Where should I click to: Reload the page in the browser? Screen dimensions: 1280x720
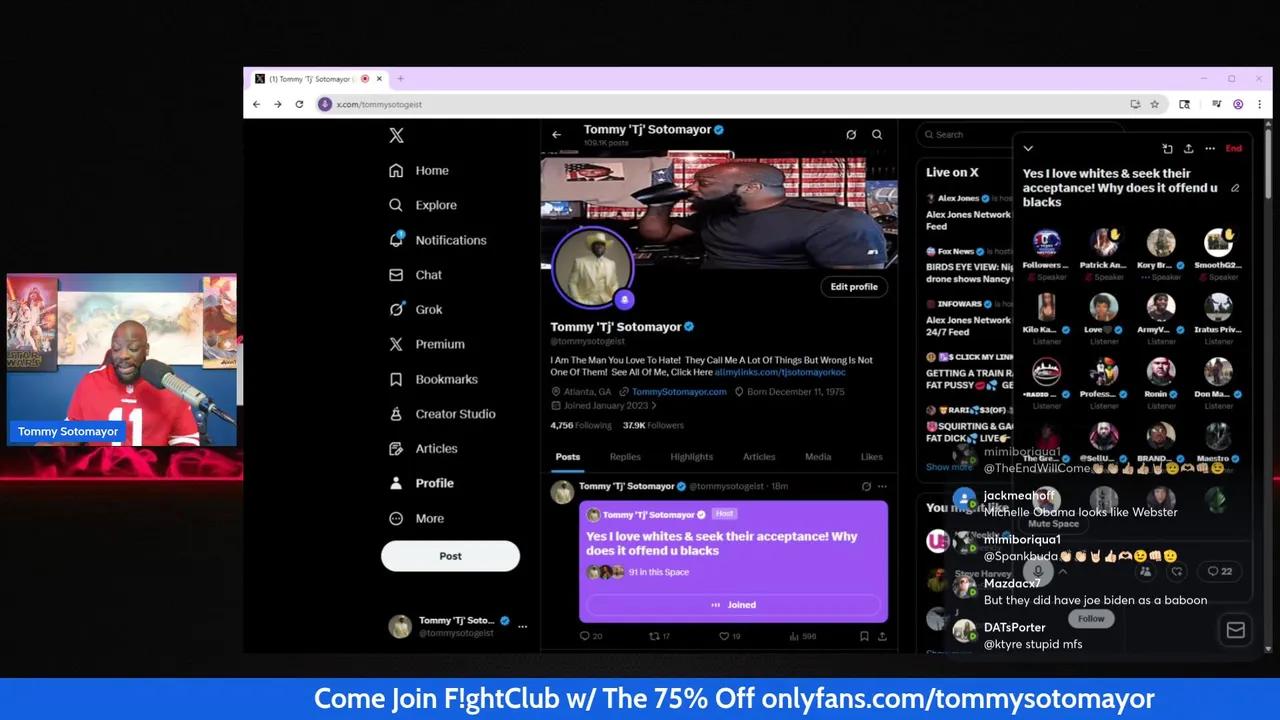299,104
